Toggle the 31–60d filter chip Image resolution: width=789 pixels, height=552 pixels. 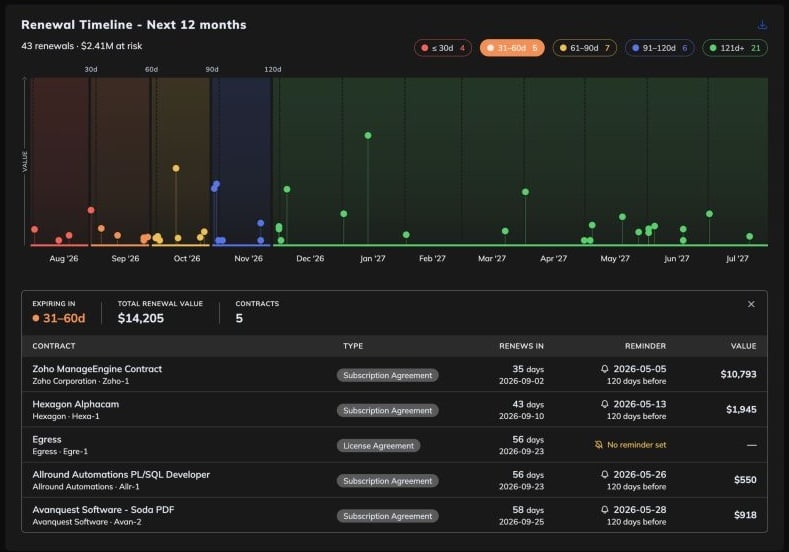[512, 48]
